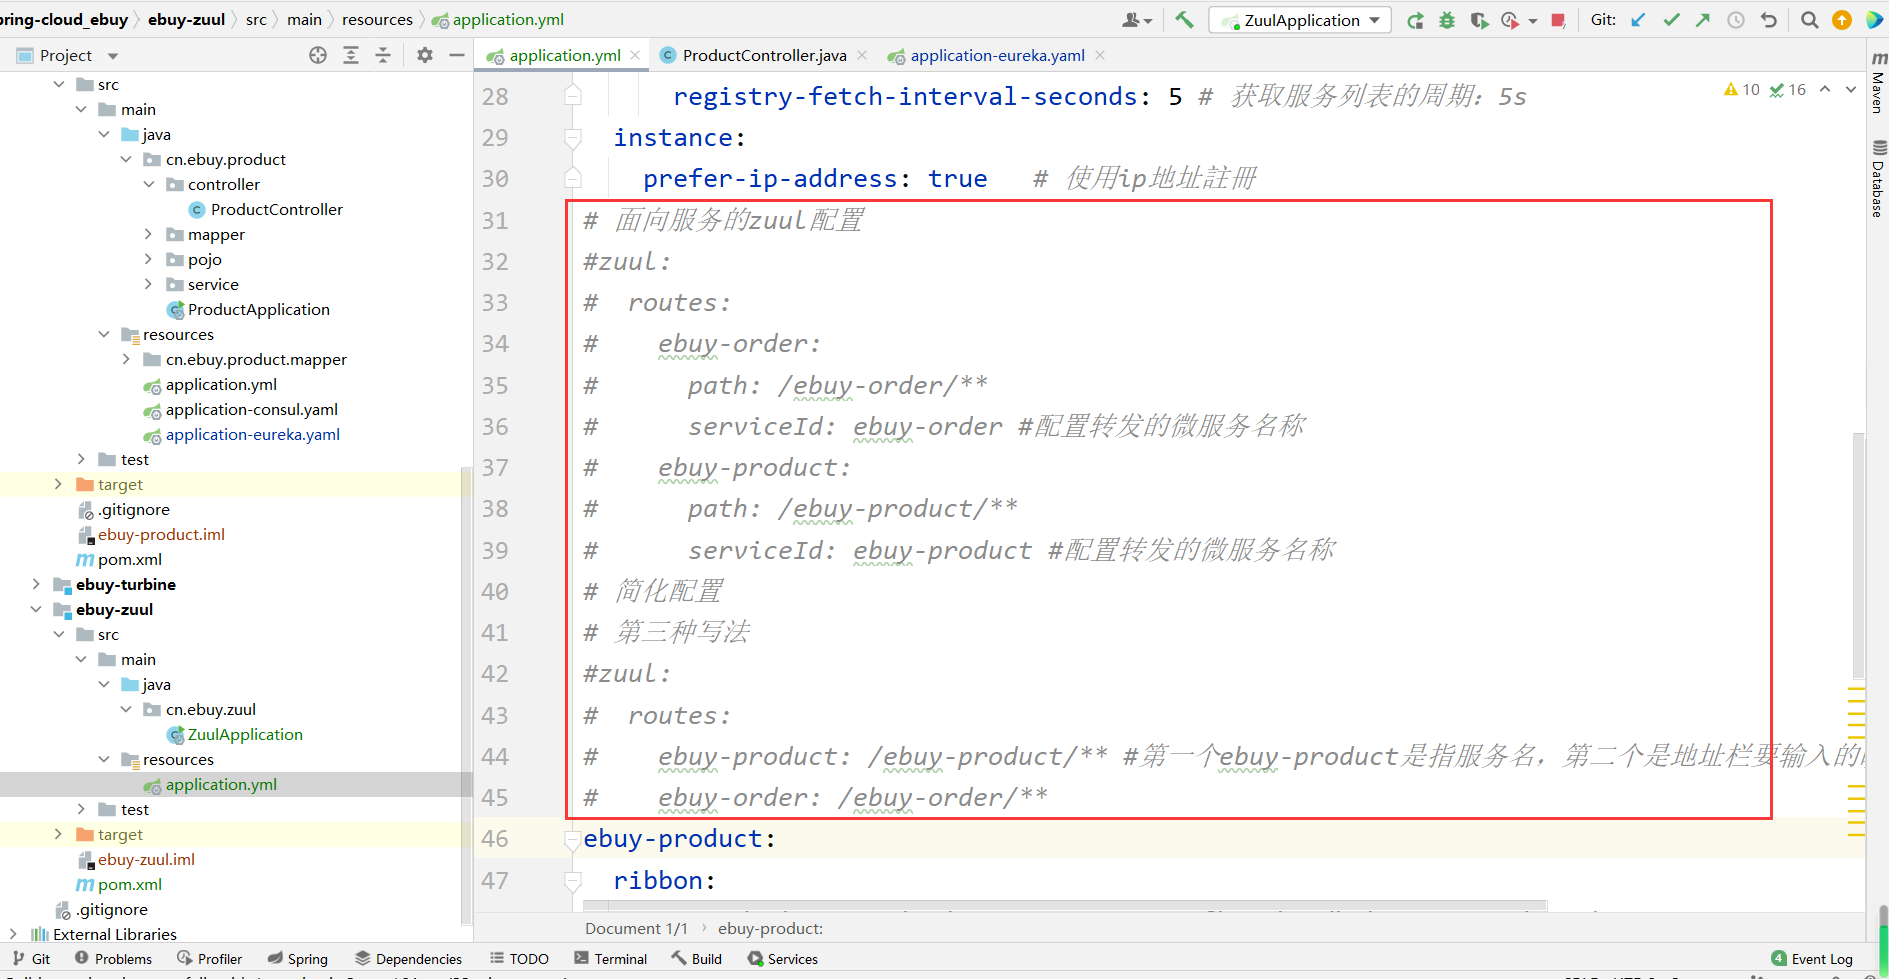
Task: Run ZuulApplication with the rerun icon
Action: click(1415, 20)
